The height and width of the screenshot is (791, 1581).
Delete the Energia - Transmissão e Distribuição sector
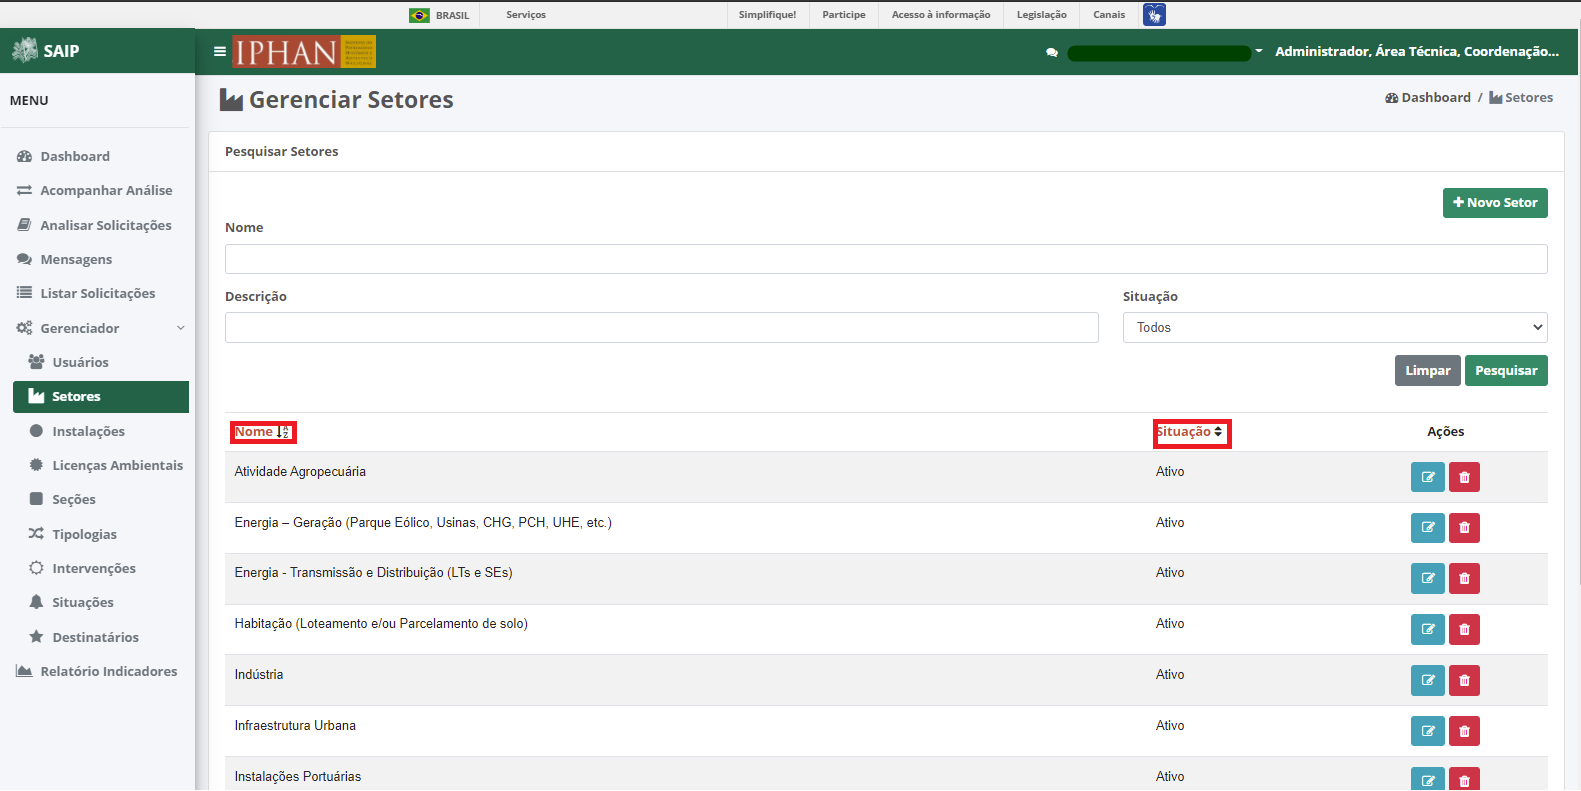(1464, 578)
